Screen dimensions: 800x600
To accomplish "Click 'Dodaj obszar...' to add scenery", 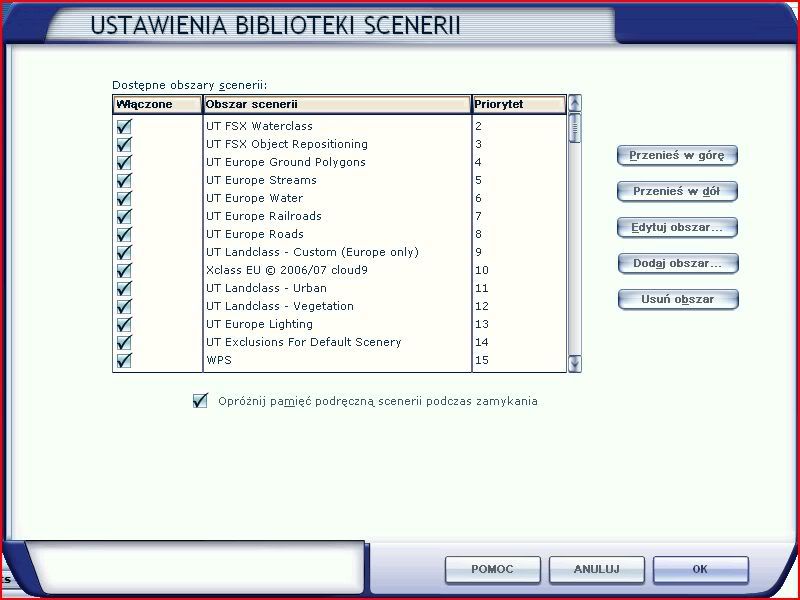I will [x=678, y=263].
